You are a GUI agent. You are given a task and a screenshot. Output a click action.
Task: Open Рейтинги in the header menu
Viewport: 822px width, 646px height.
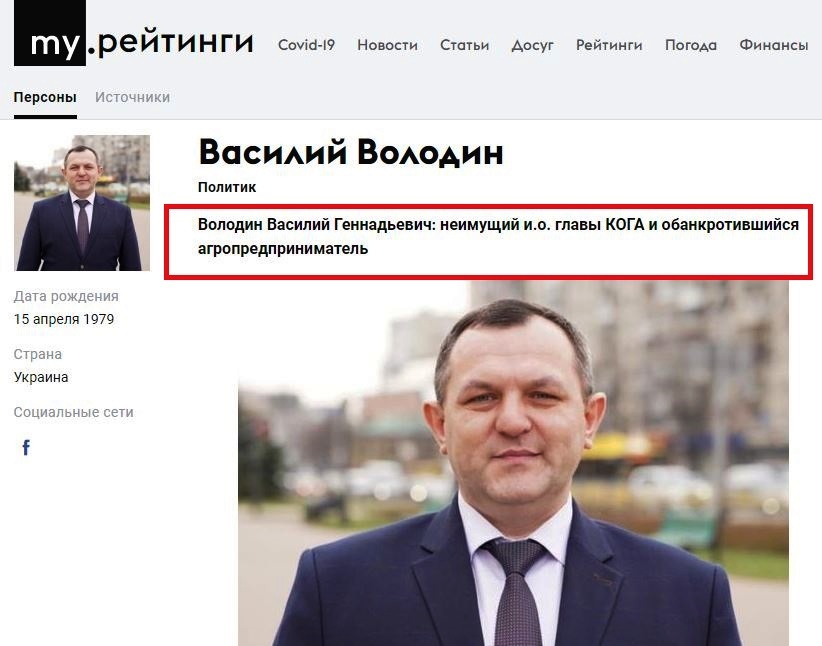point(609,45)
